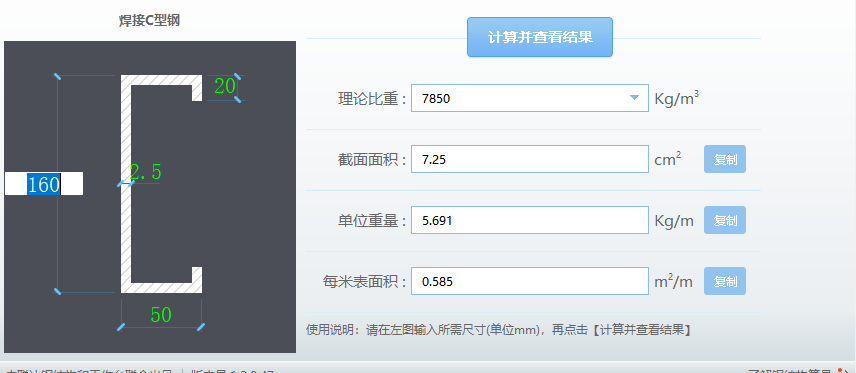The image size is (856, 373).
Task: Click the Kg/m³ unit label
Action: click(x=677, y=99)
